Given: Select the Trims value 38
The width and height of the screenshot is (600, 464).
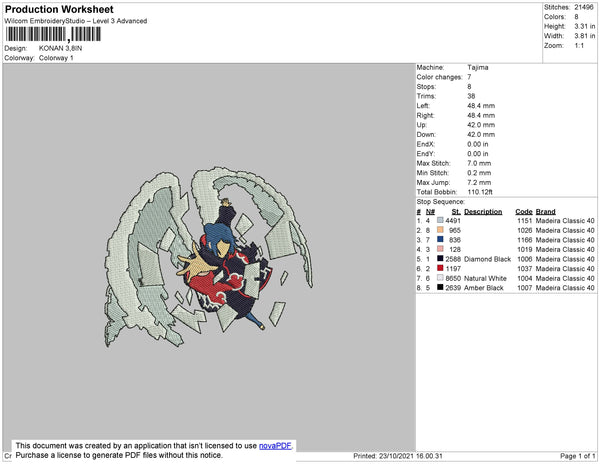Looking at the screenshot, I should [x=471, y=96].
